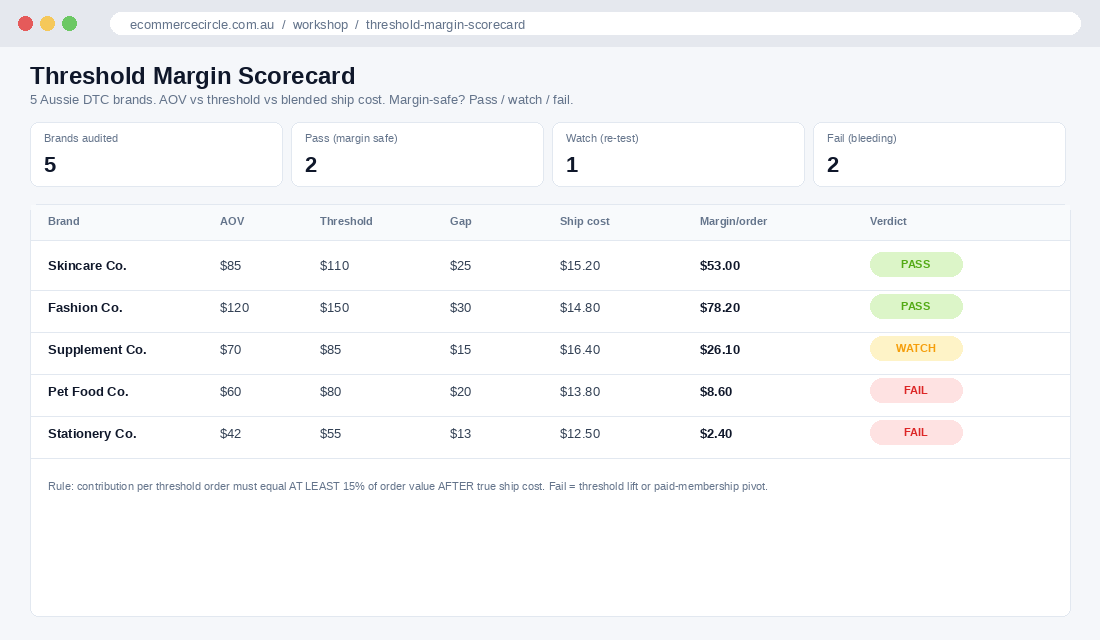Viewport: 1100px width, 640px height.
Task: Click Pet Food Co. threshold $80
Action: point(330,392)
